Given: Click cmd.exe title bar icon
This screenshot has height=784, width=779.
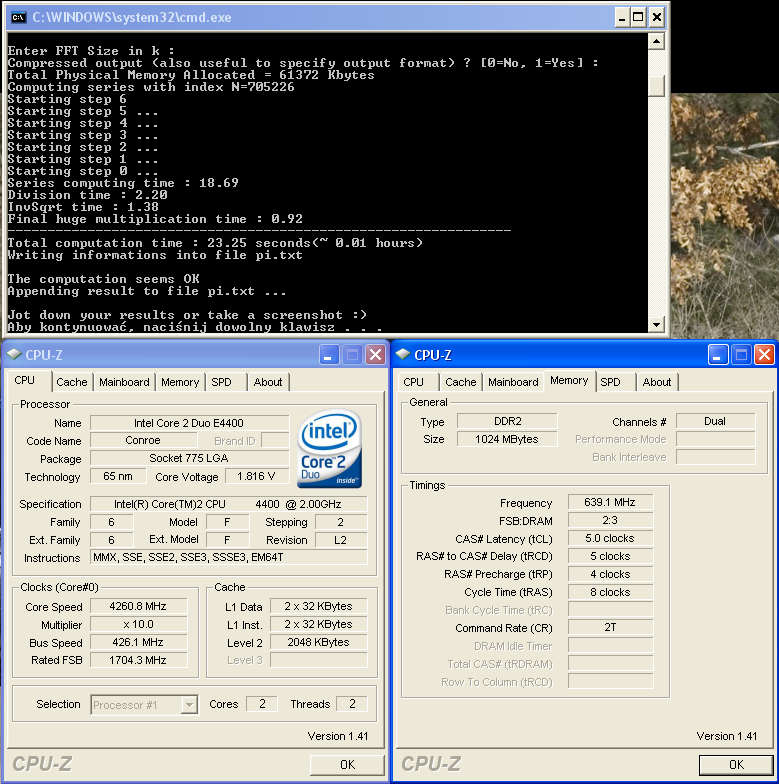Looking at the screenshot, I should pyautogui.click(x=18, y=18).
